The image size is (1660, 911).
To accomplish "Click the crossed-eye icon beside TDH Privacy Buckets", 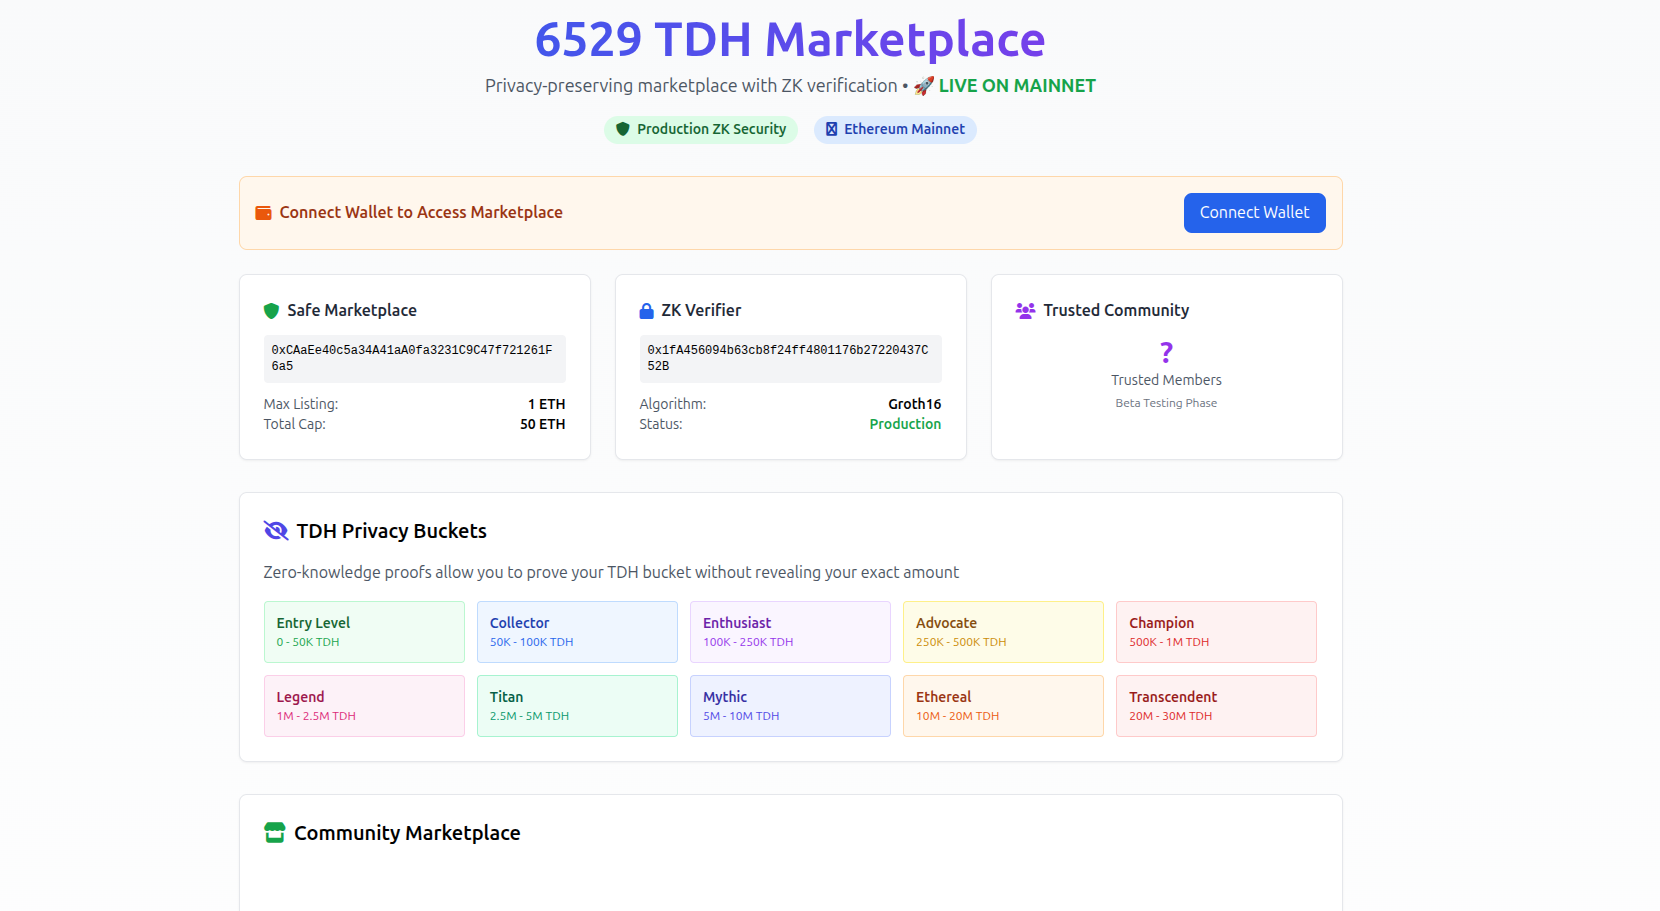I will coord(276,531).
